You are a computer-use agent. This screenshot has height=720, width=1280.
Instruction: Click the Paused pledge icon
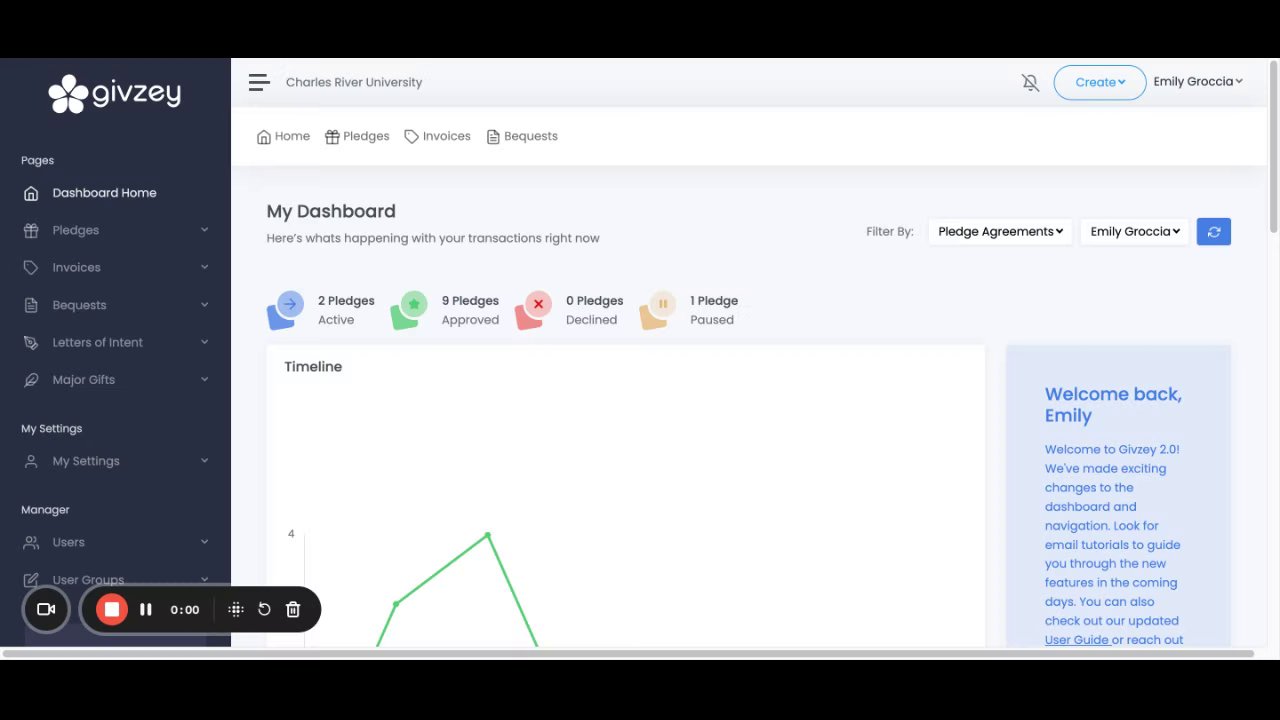pyautogui.click(x=658, y=309)
